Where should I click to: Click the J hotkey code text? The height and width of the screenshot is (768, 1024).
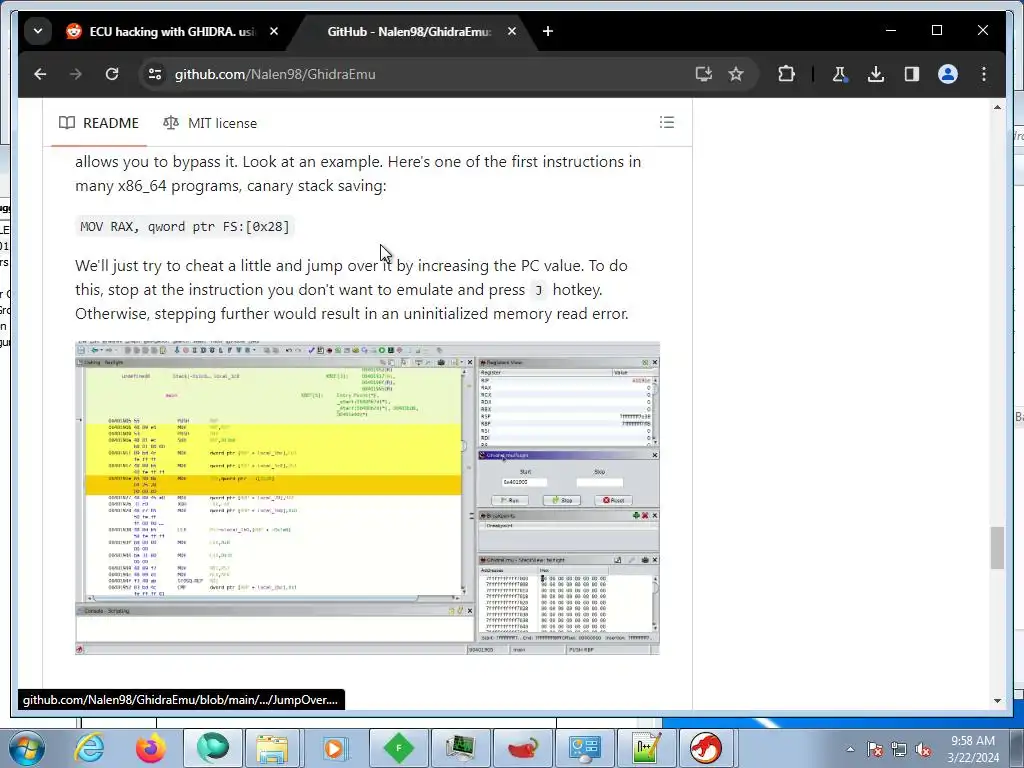click(x=538, y=290)
